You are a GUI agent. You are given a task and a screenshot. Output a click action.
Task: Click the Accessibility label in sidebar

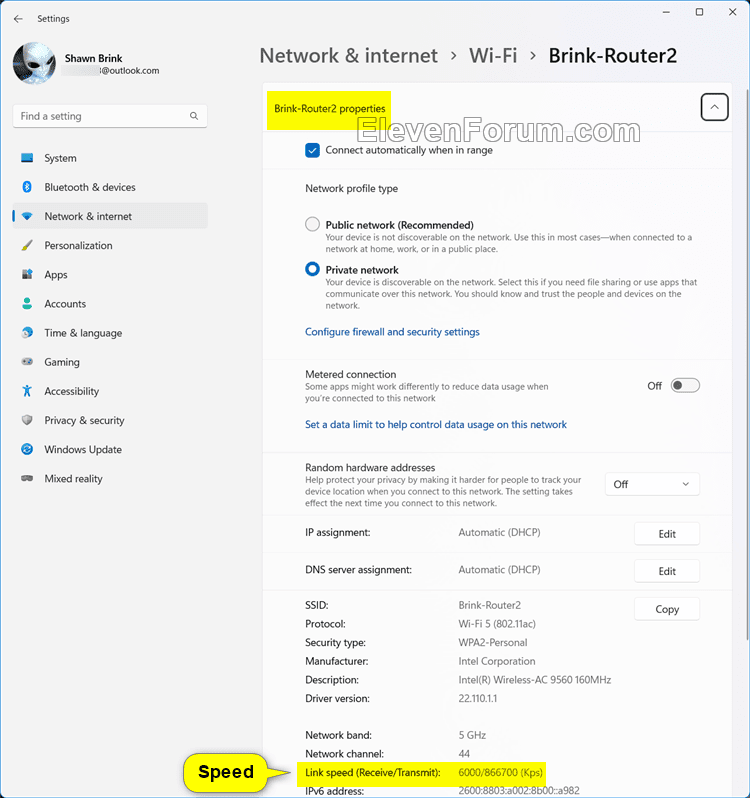[71, 391]
